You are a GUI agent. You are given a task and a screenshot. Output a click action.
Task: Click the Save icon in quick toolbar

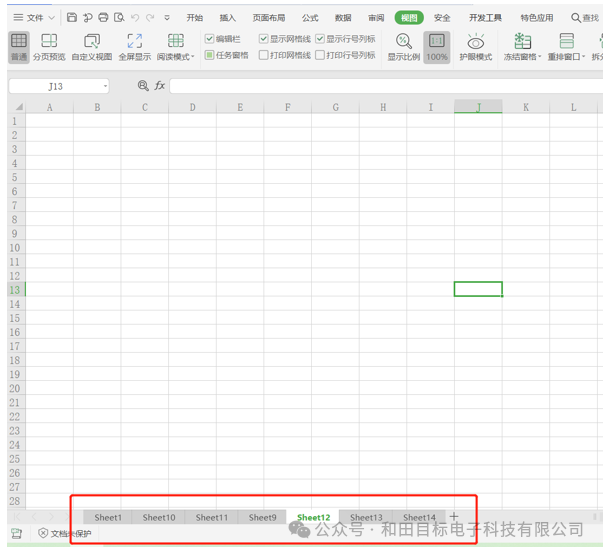click(x=72, y=17)
